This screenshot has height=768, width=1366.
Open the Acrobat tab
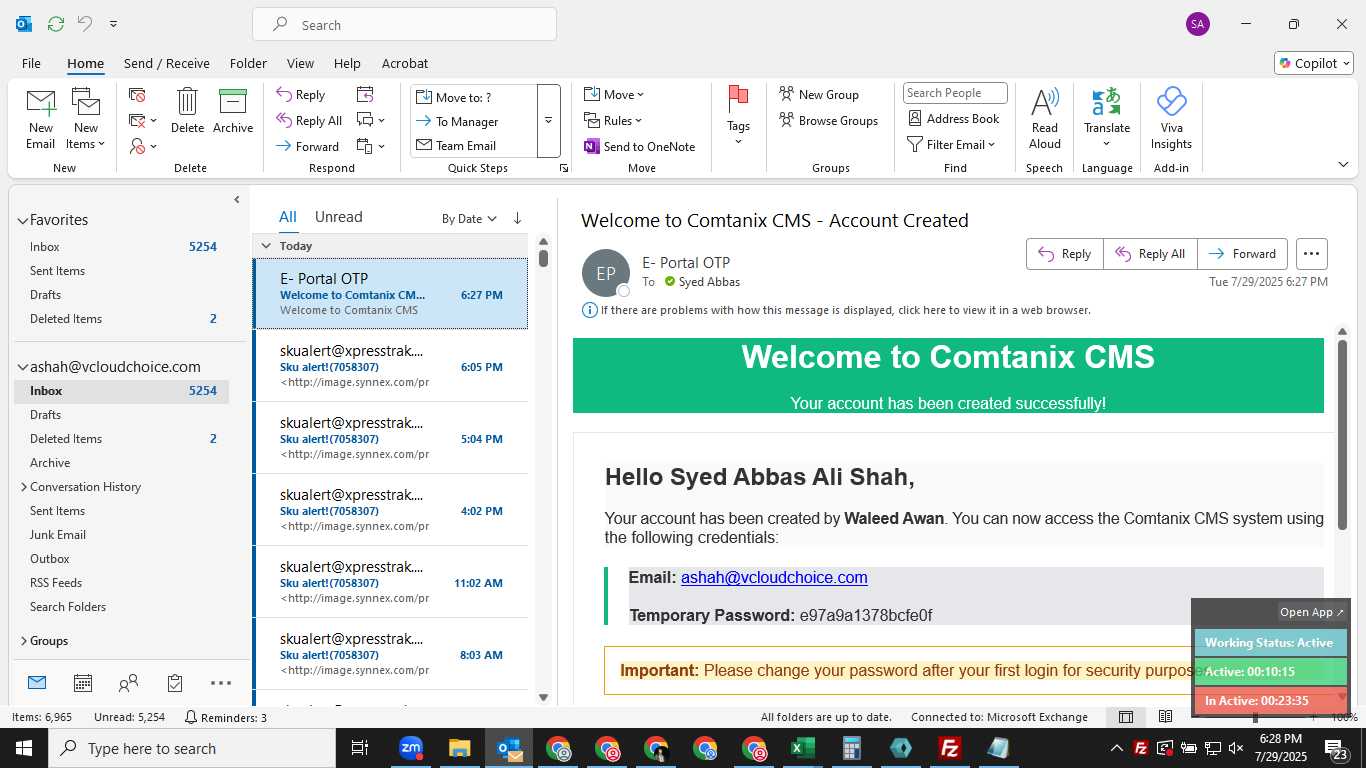pos(405,63)
